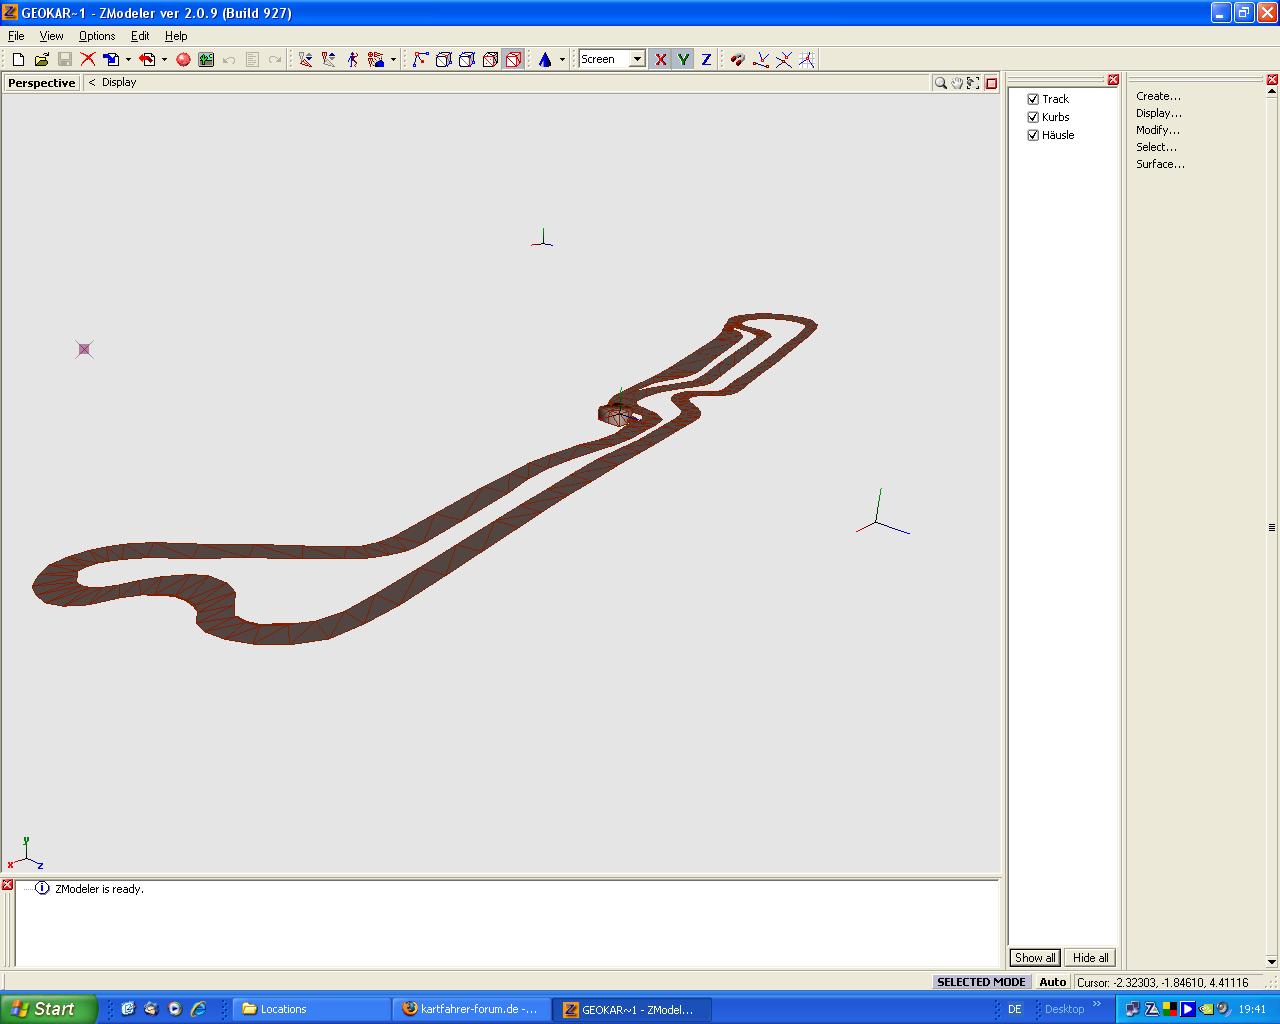Click the zoom magnifier in viewport header
1280x1024 pixels.
(x=940, y=83)
